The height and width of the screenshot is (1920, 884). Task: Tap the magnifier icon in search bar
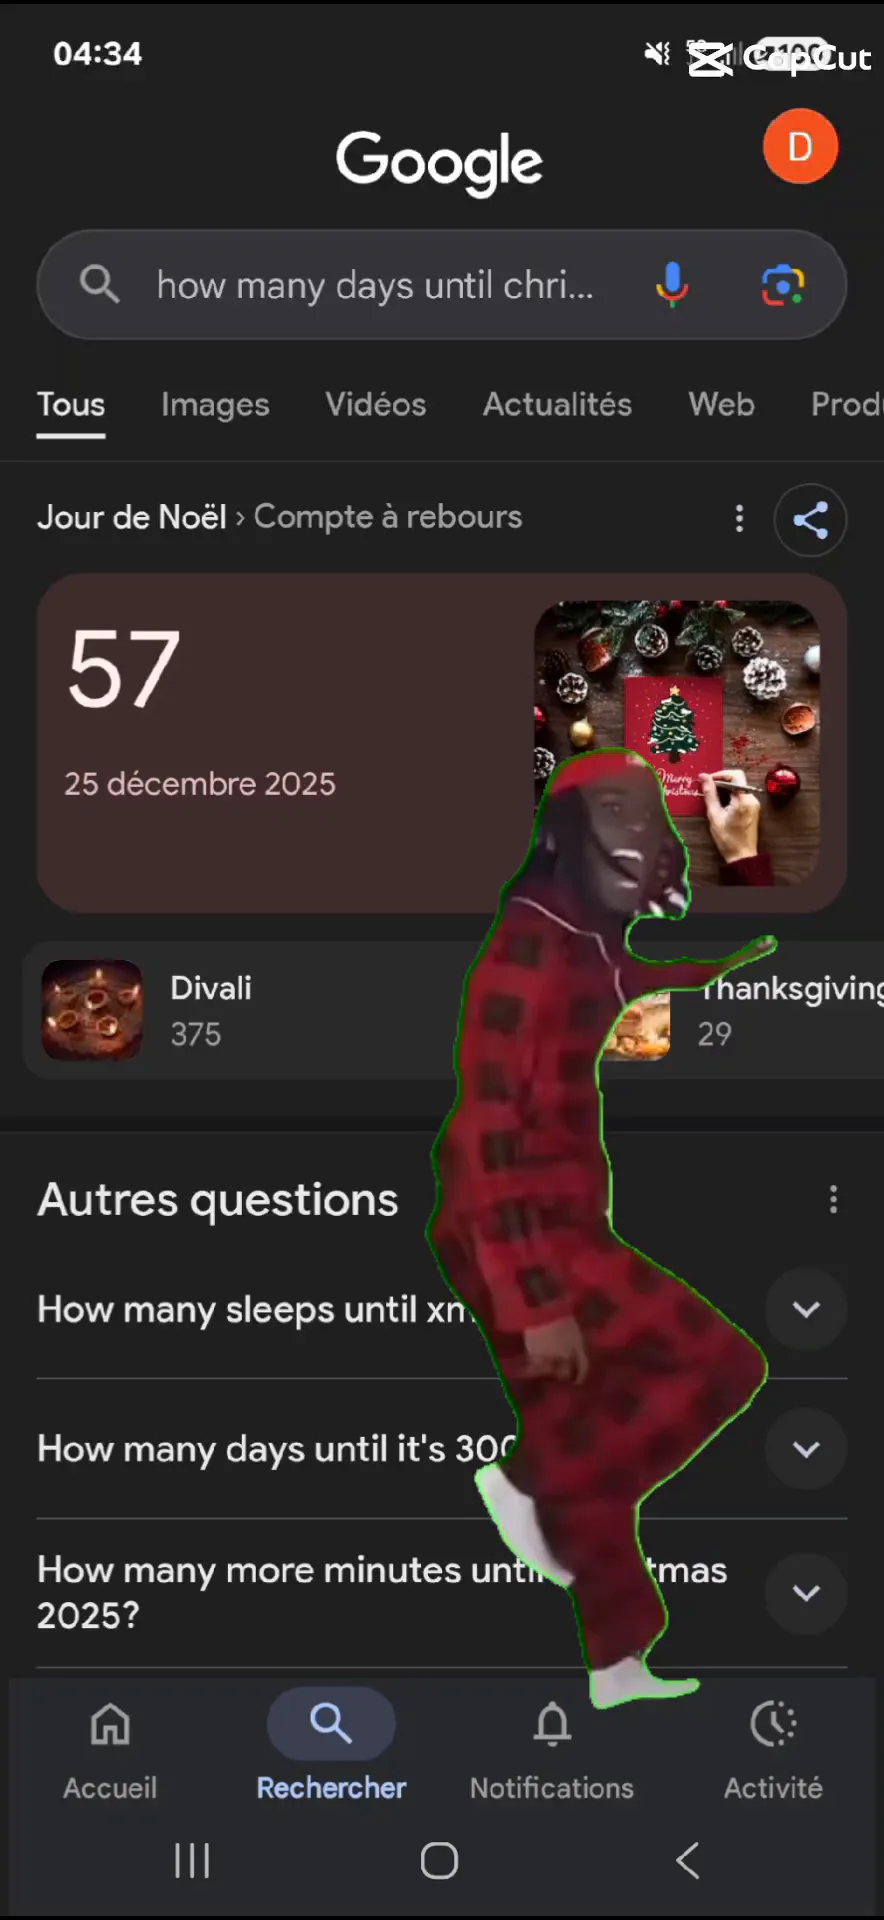pyautogui.click(x=99, y=285)
